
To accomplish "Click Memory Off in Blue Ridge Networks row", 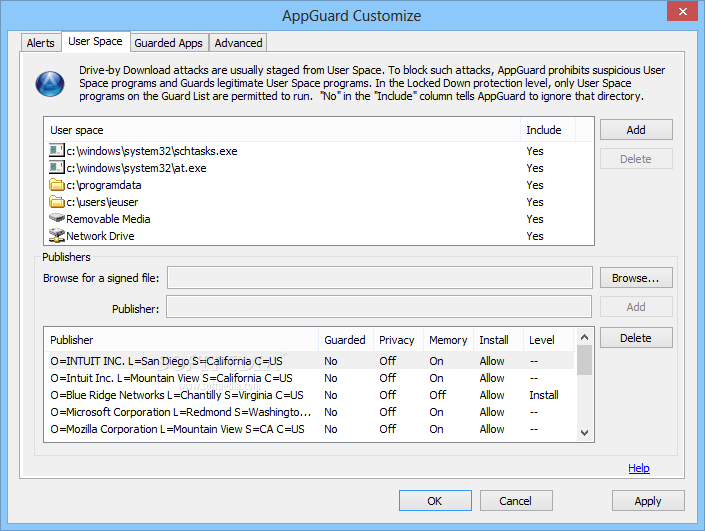I will pyautogui.click(x=438, y=395).
